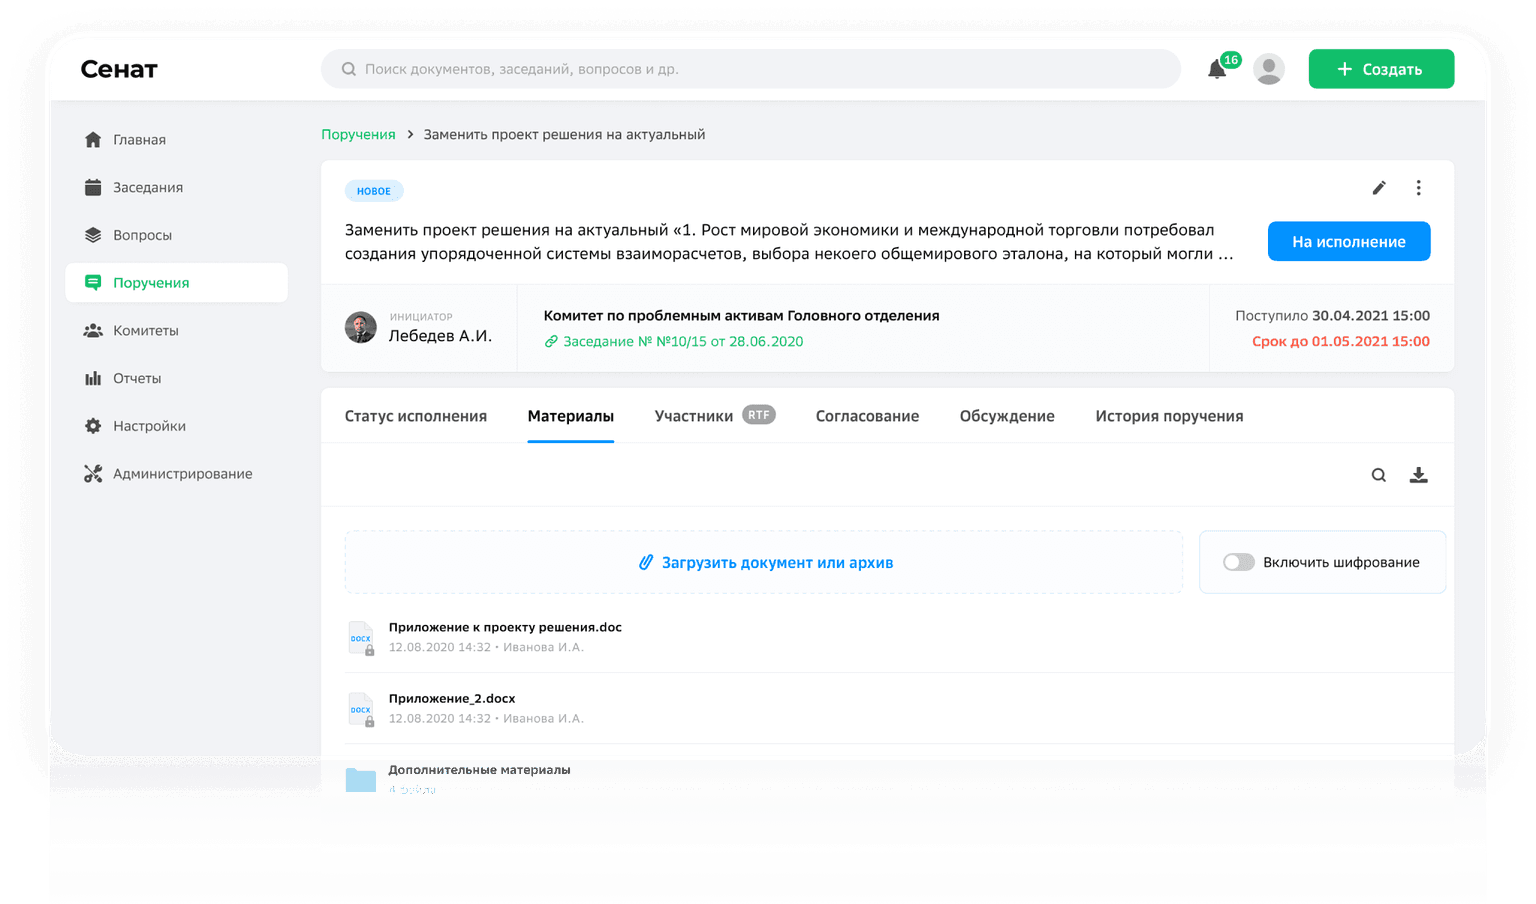1536x904 pixels.
Task: Click the Дополнительные материалы folder icon
Action: coord(361,780)
